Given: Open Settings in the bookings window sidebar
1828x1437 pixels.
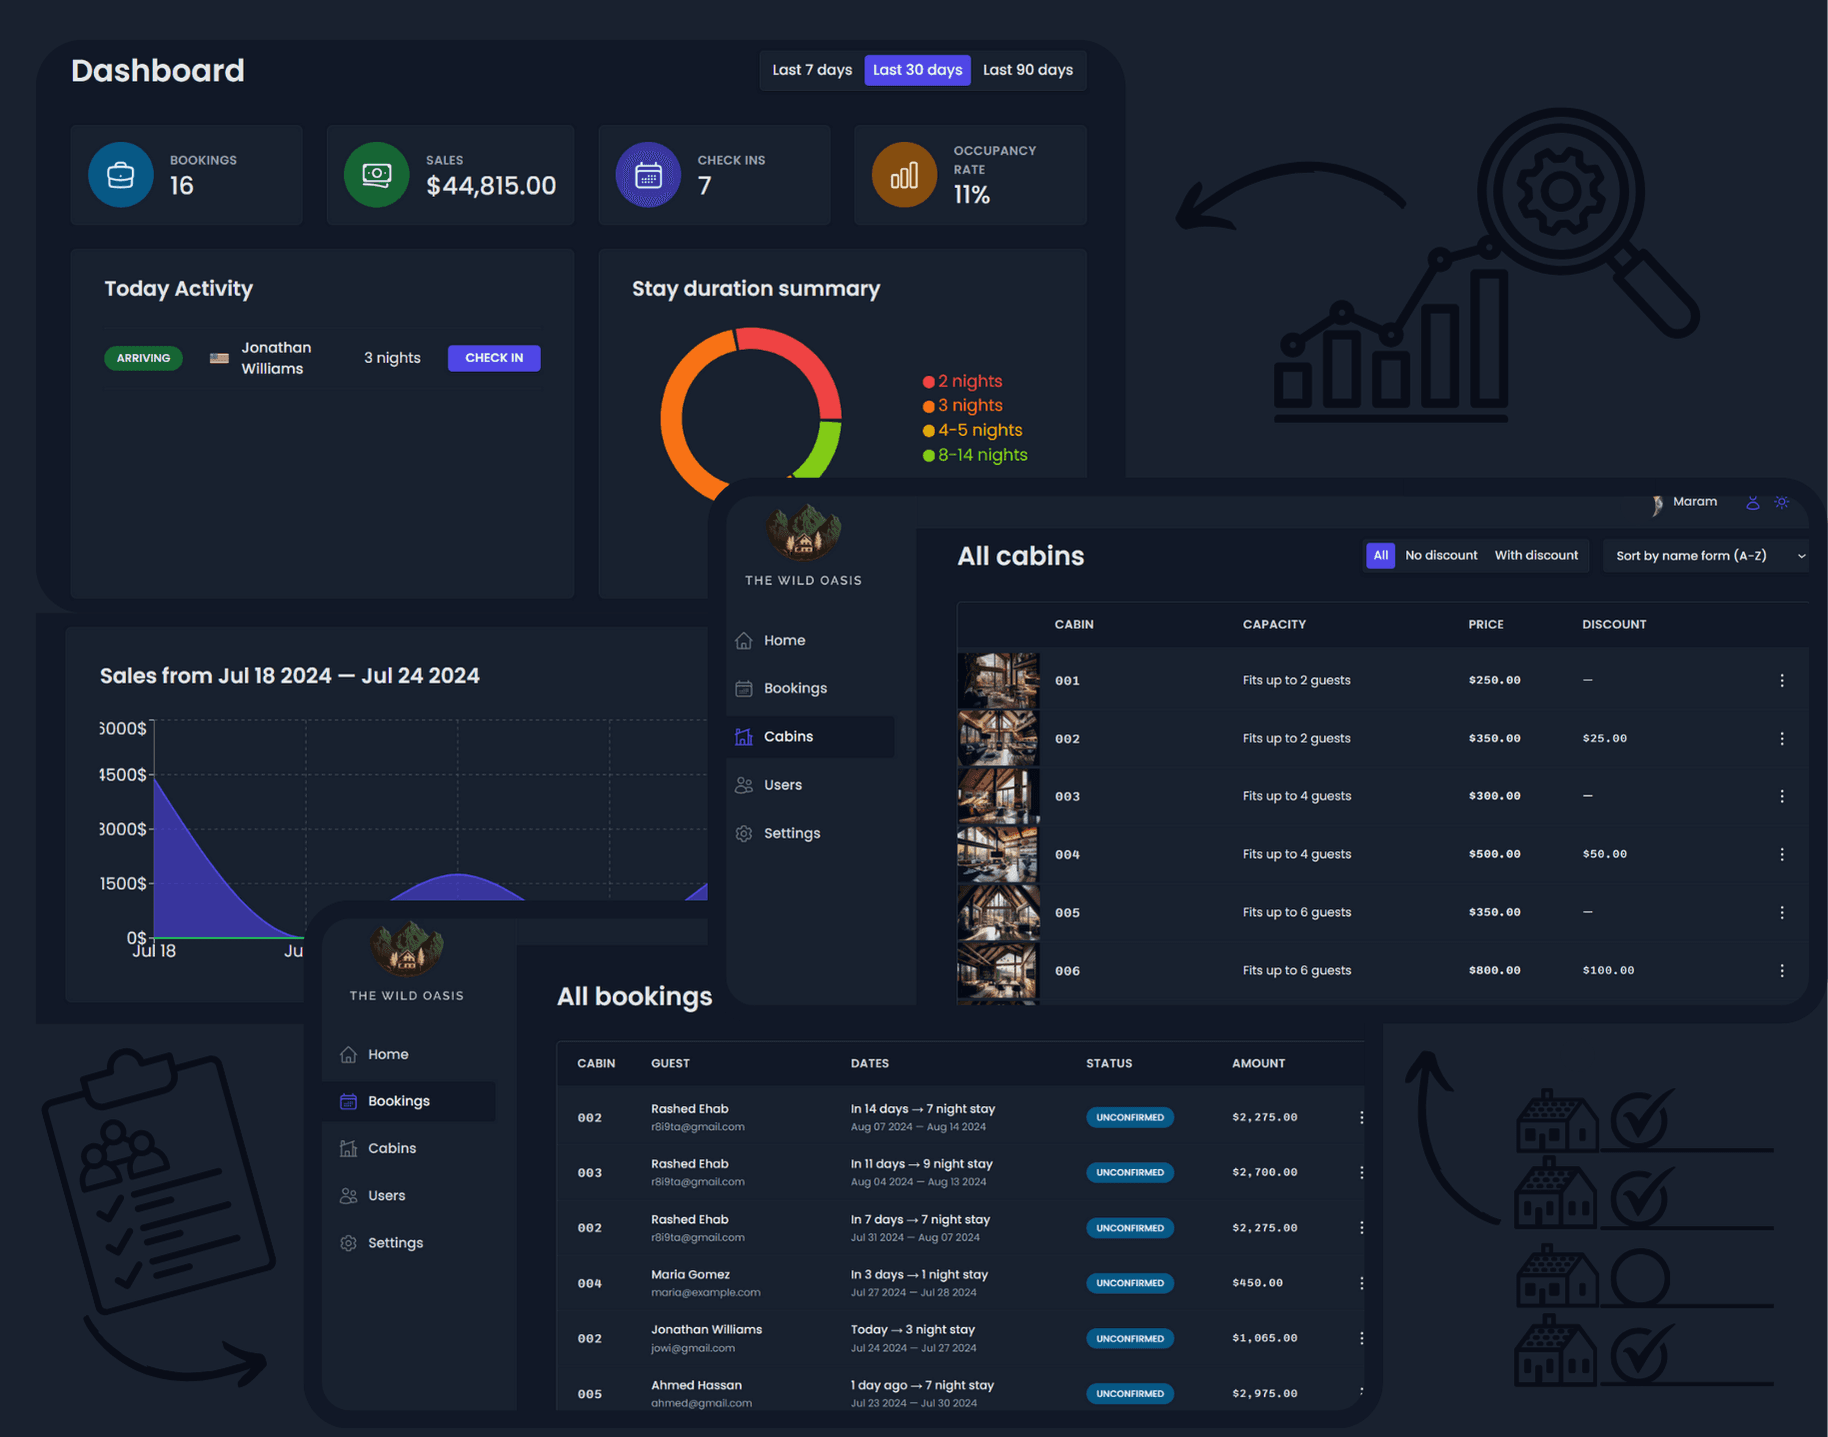Looking at the screenshot, I should pyautogui.click(x=409, y=1243).
